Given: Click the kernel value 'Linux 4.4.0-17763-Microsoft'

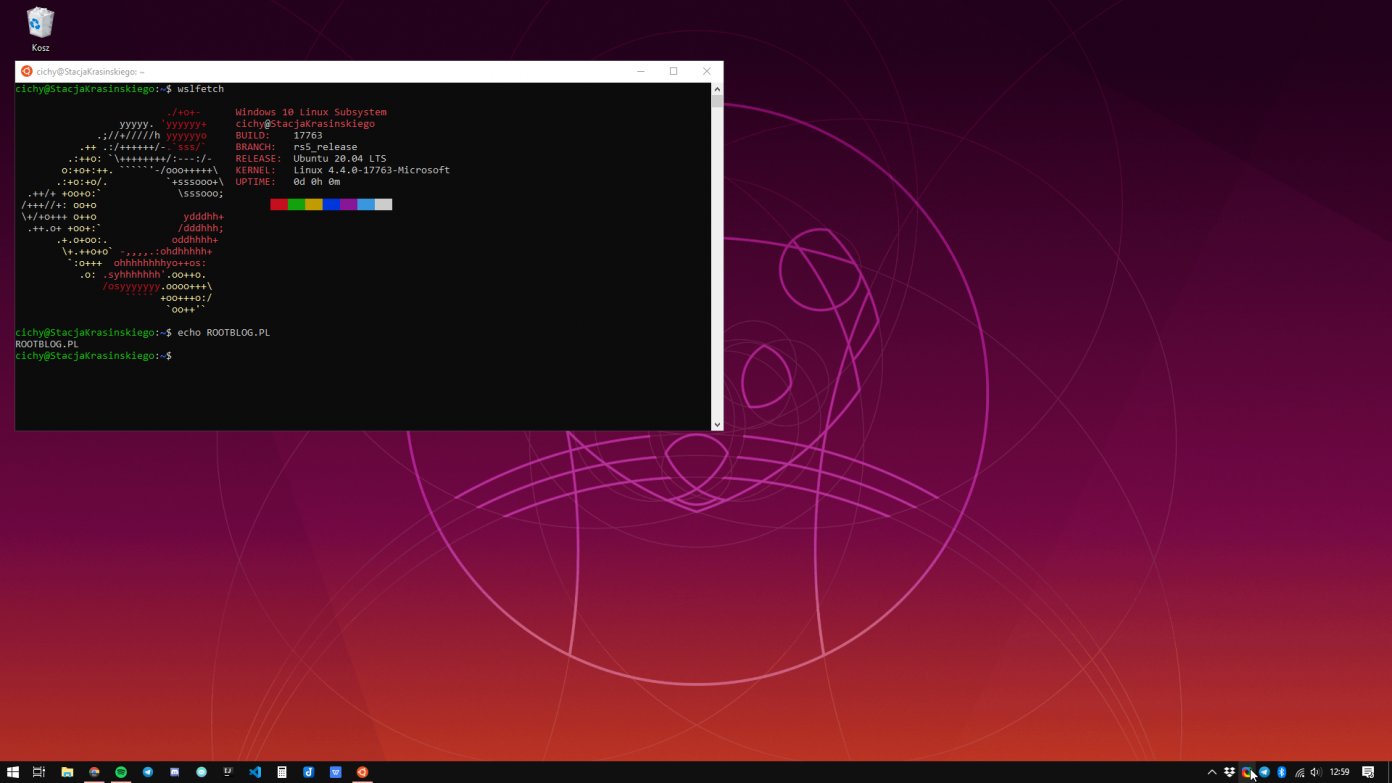Looking at the screenshot, I should click(371, 170).
